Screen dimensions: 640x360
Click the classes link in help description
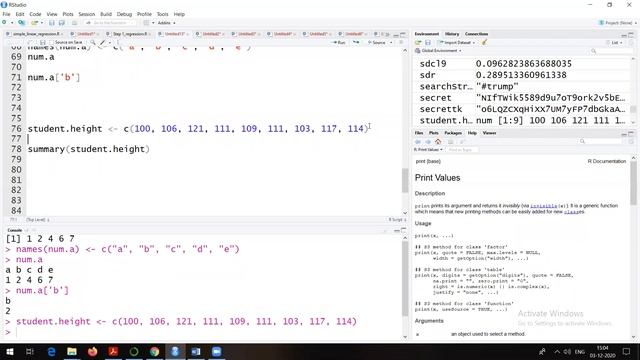point(574,212)
